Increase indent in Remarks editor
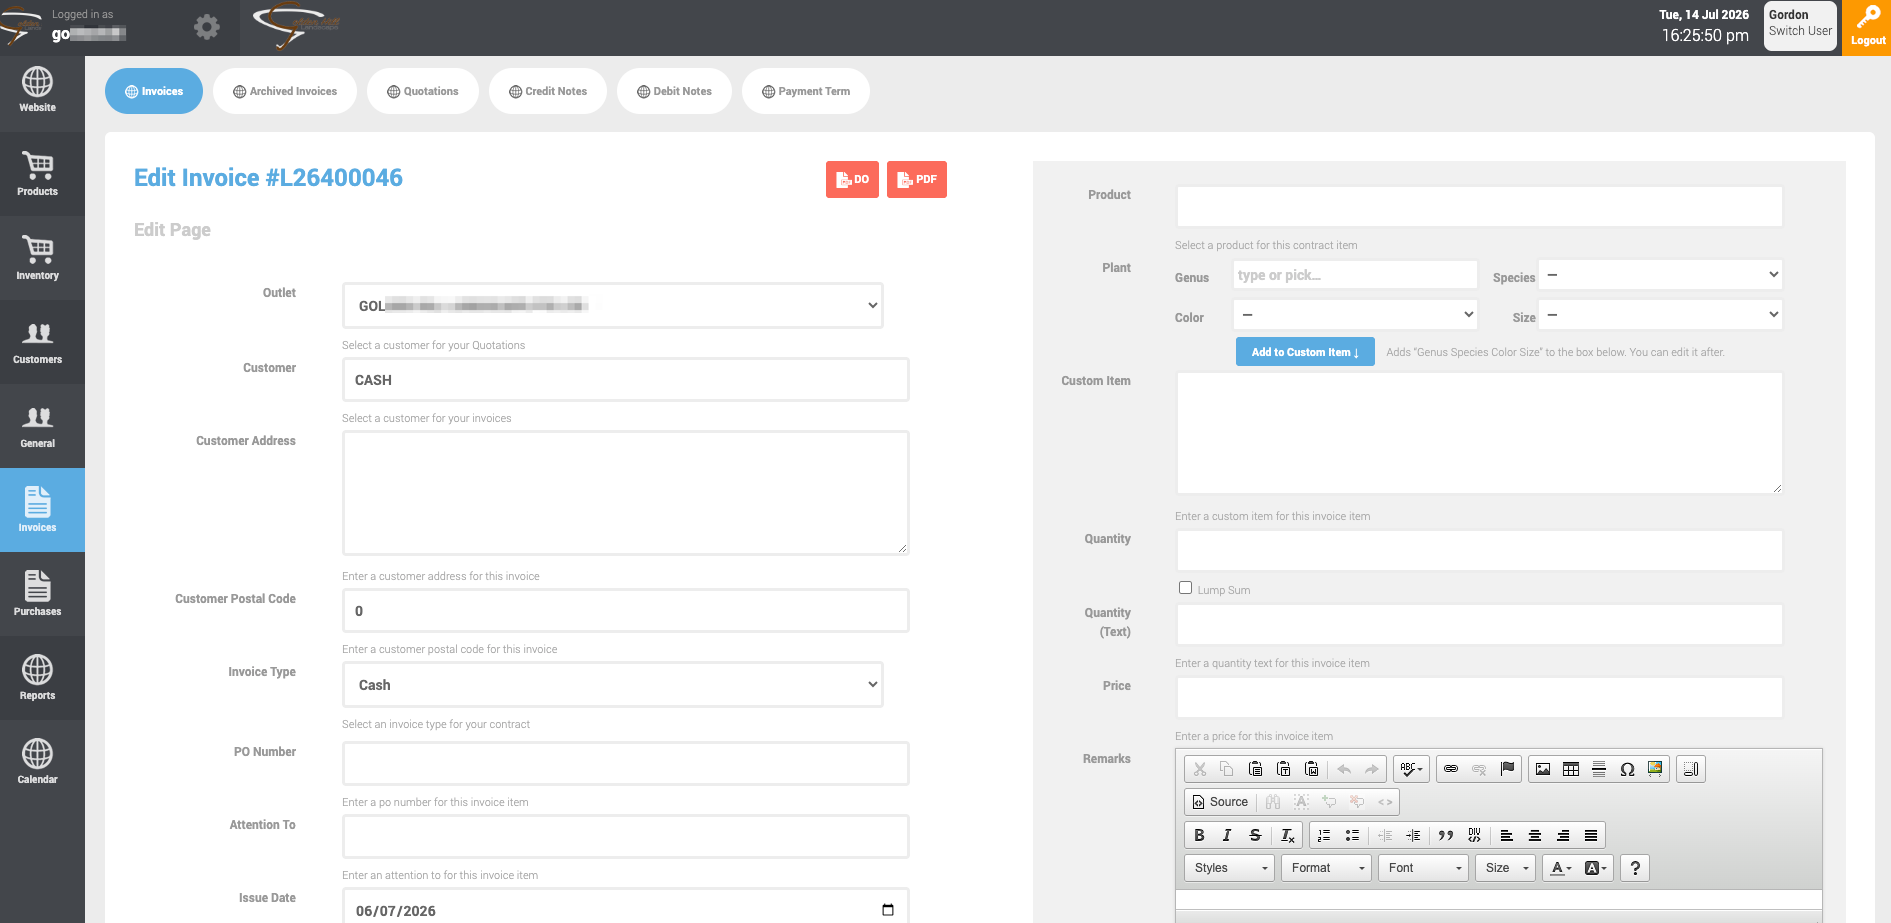This screenshot has height=923, width=1891. tap(1413, 835)
